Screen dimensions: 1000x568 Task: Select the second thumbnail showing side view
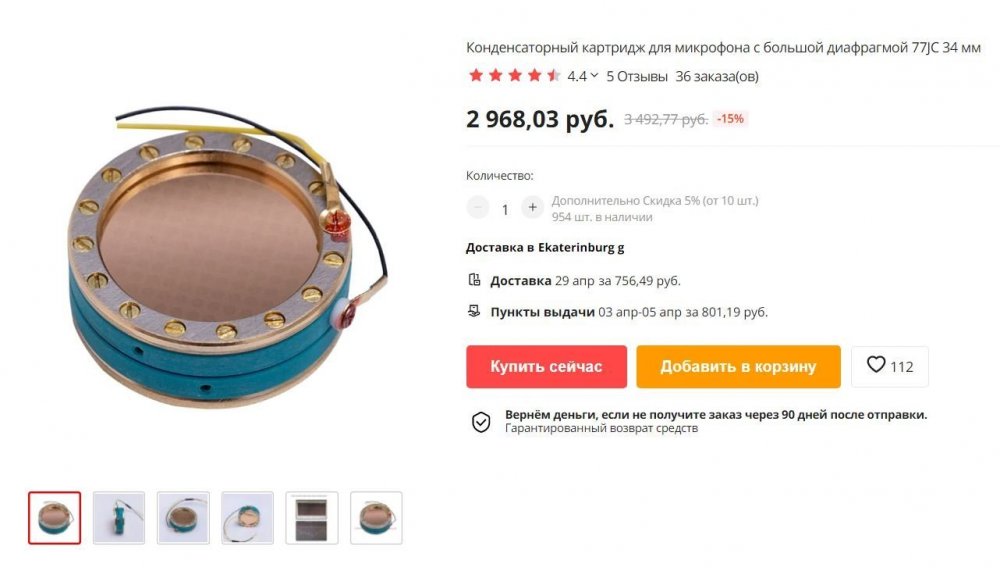click(119, 518)
